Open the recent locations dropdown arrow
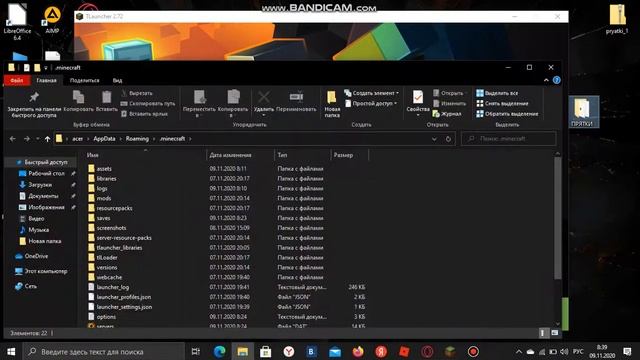Screen dimensions: 640x360 [x=38, y=139]
